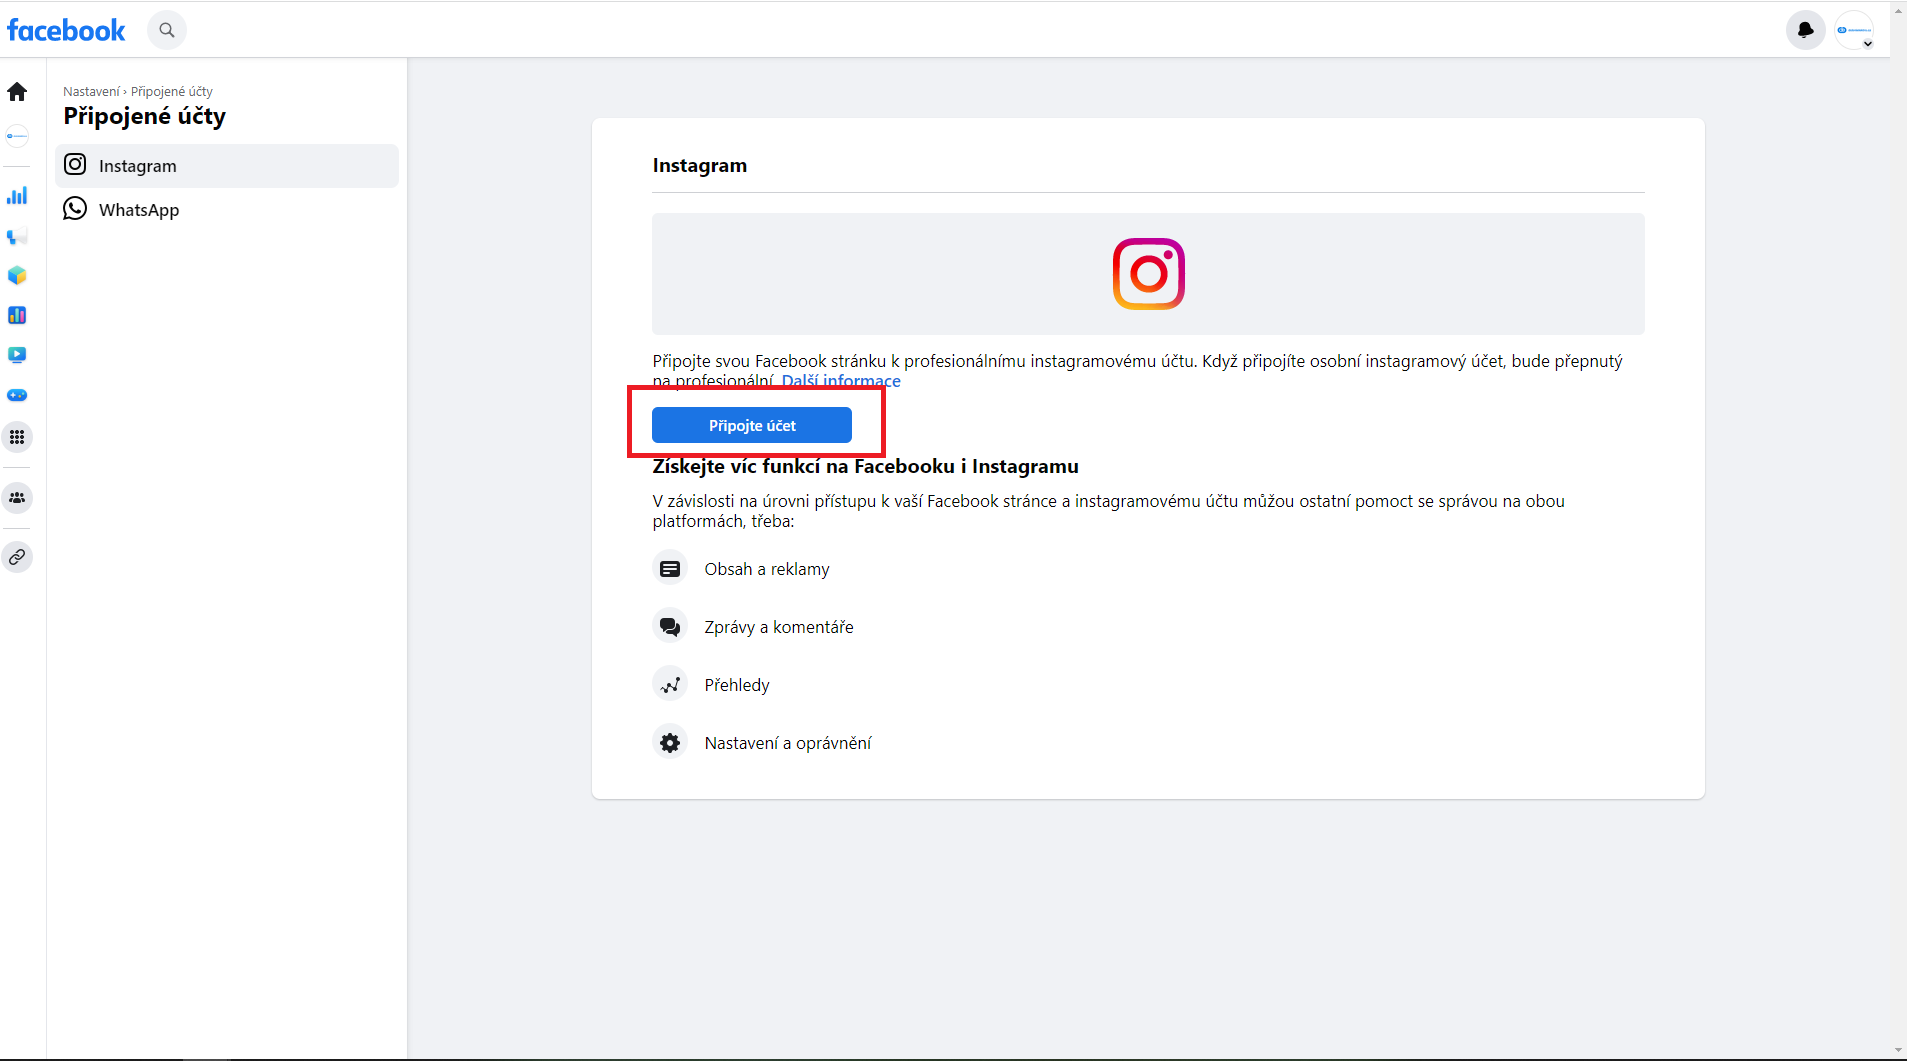Viewport: 1907px width, 1061px height.
Task: Click the Připojte účet button
Action: (752, 425)
